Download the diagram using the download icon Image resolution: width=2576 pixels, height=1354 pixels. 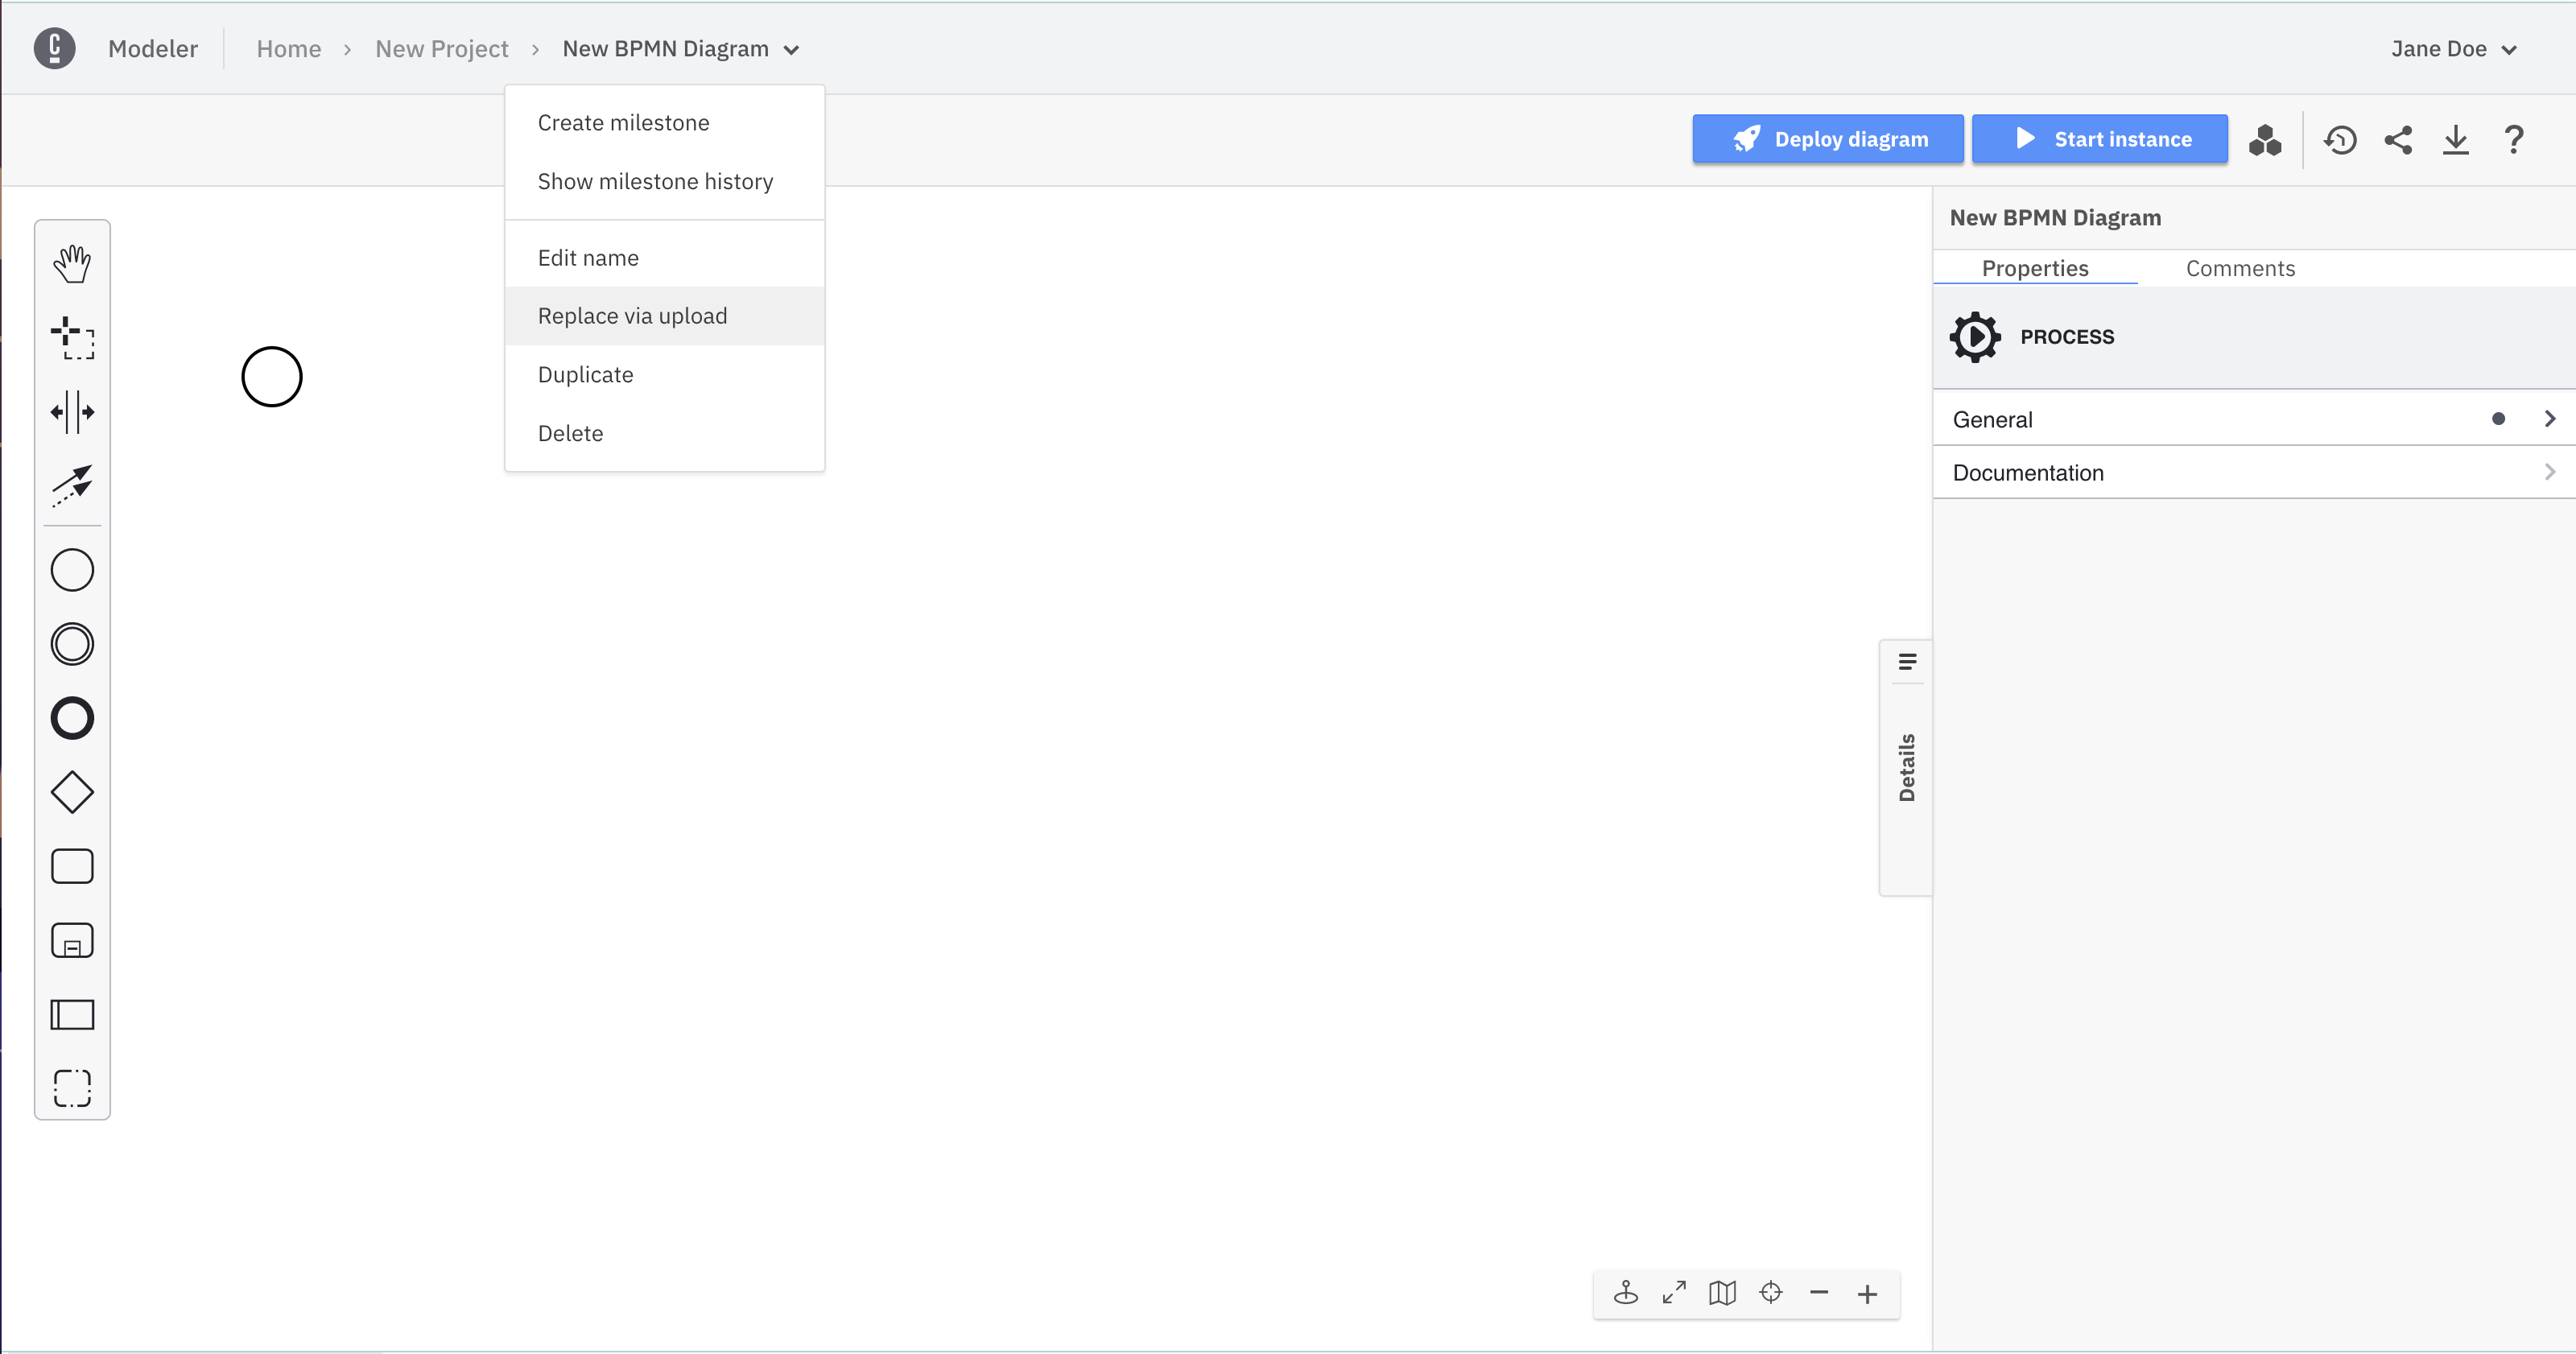2457,139
